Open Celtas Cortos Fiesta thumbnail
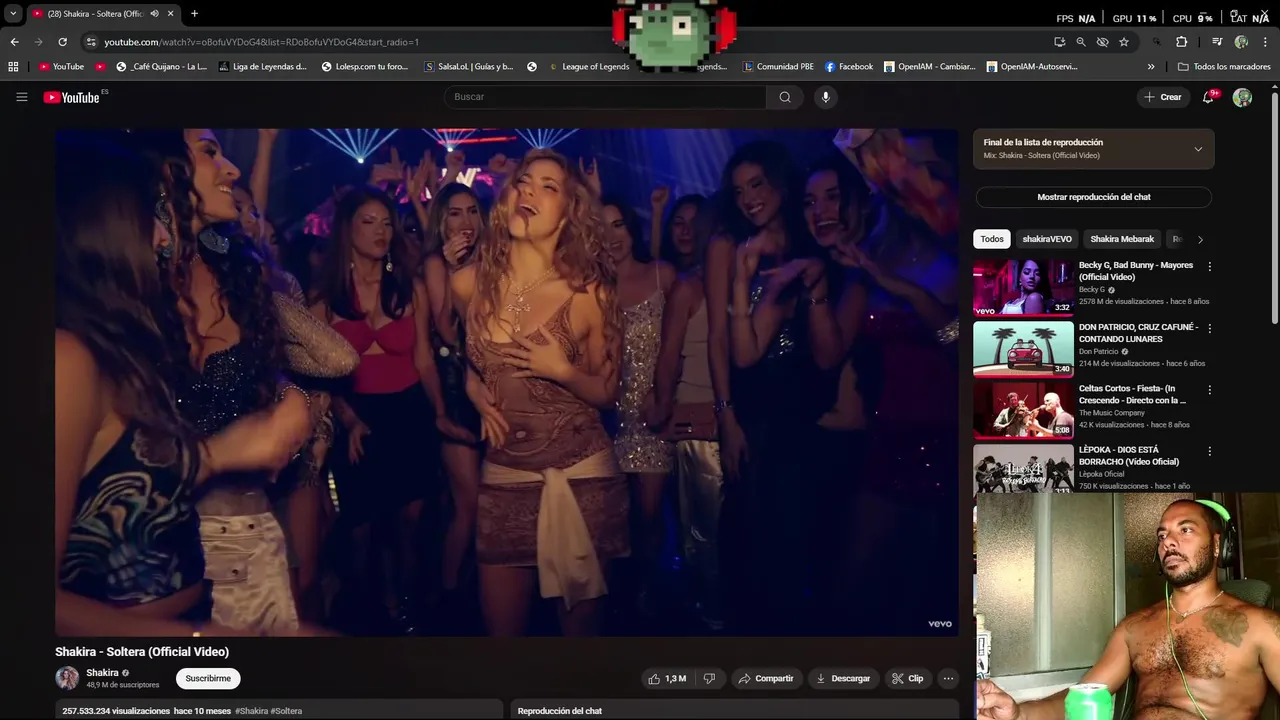The width and height of the screenshot is (1280, 720). 1023,411
